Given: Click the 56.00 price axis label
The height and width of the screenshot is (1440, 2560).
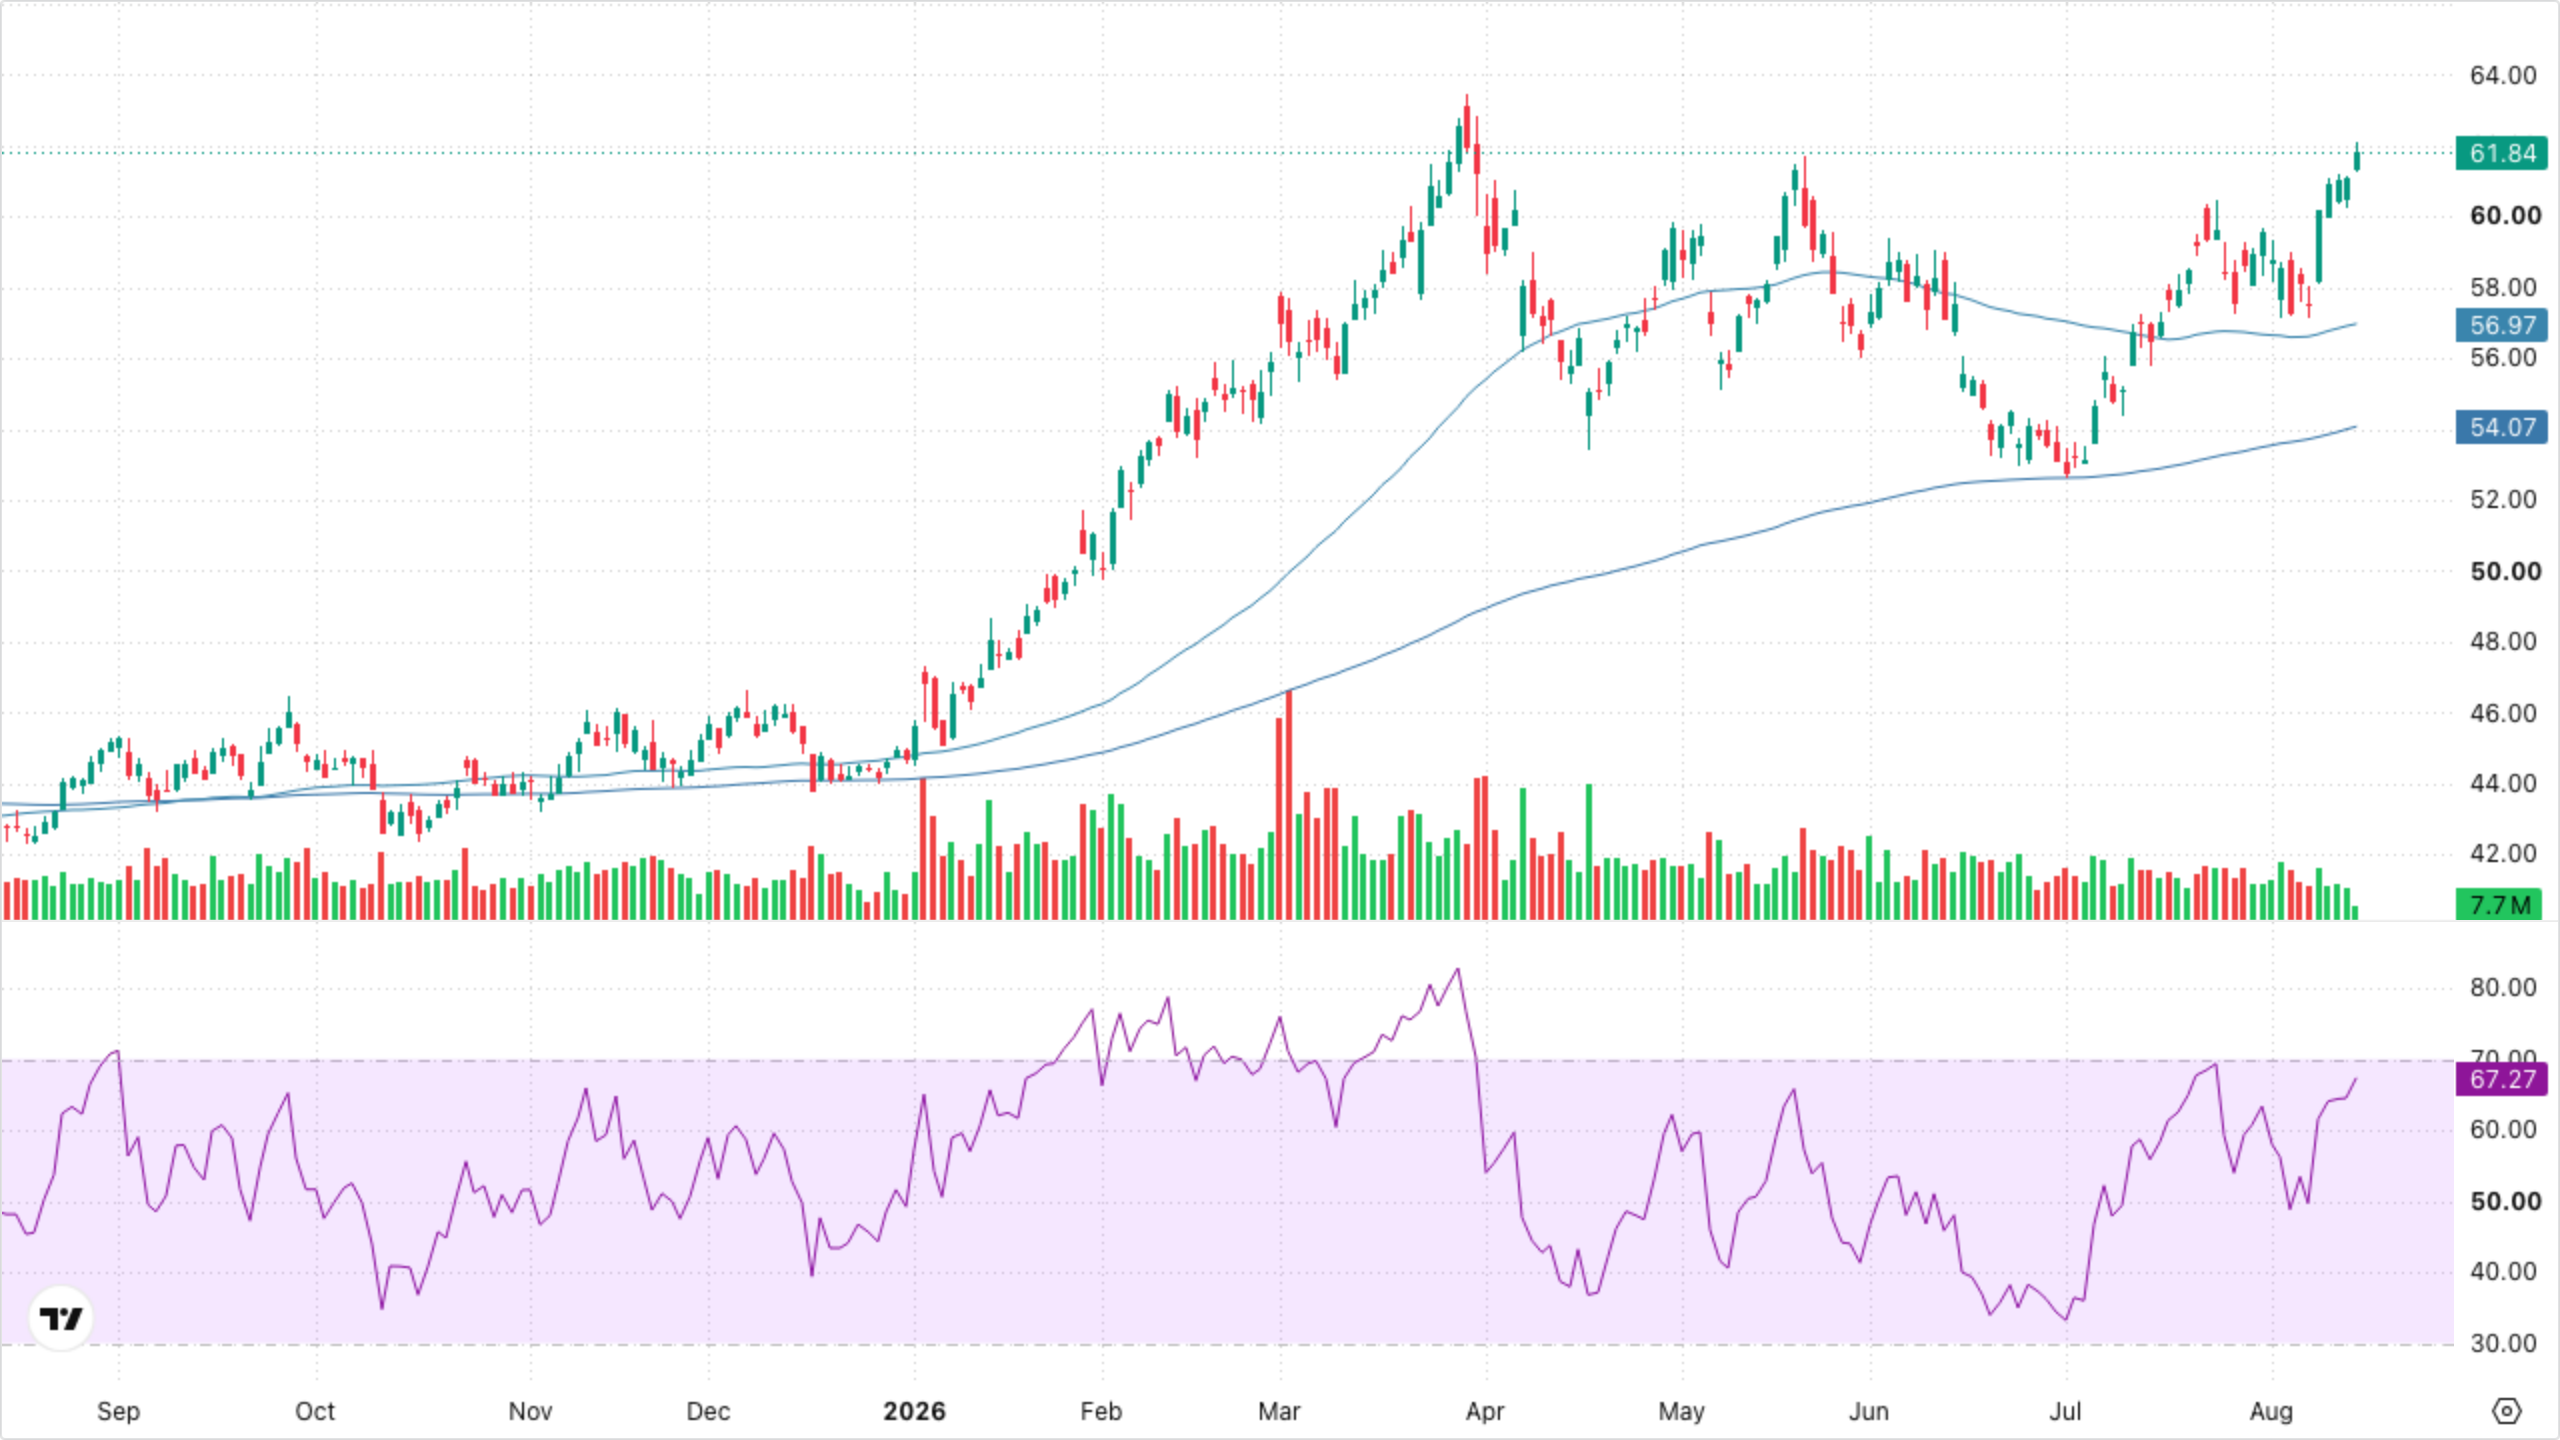Looking at the screenshot, I should (2503, 358).
